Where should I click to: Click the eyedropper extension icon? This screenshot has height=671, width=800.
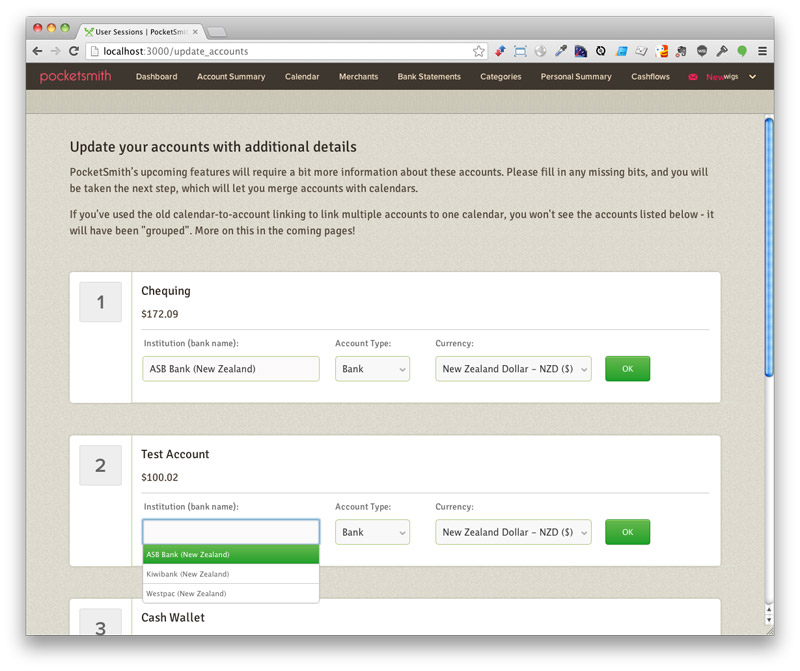coord(561,51)
